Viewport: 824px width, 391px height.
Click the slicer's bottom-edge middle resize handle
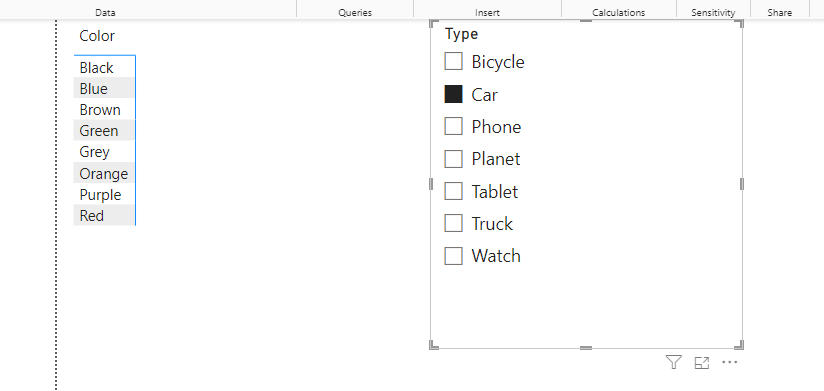point(586,348)
